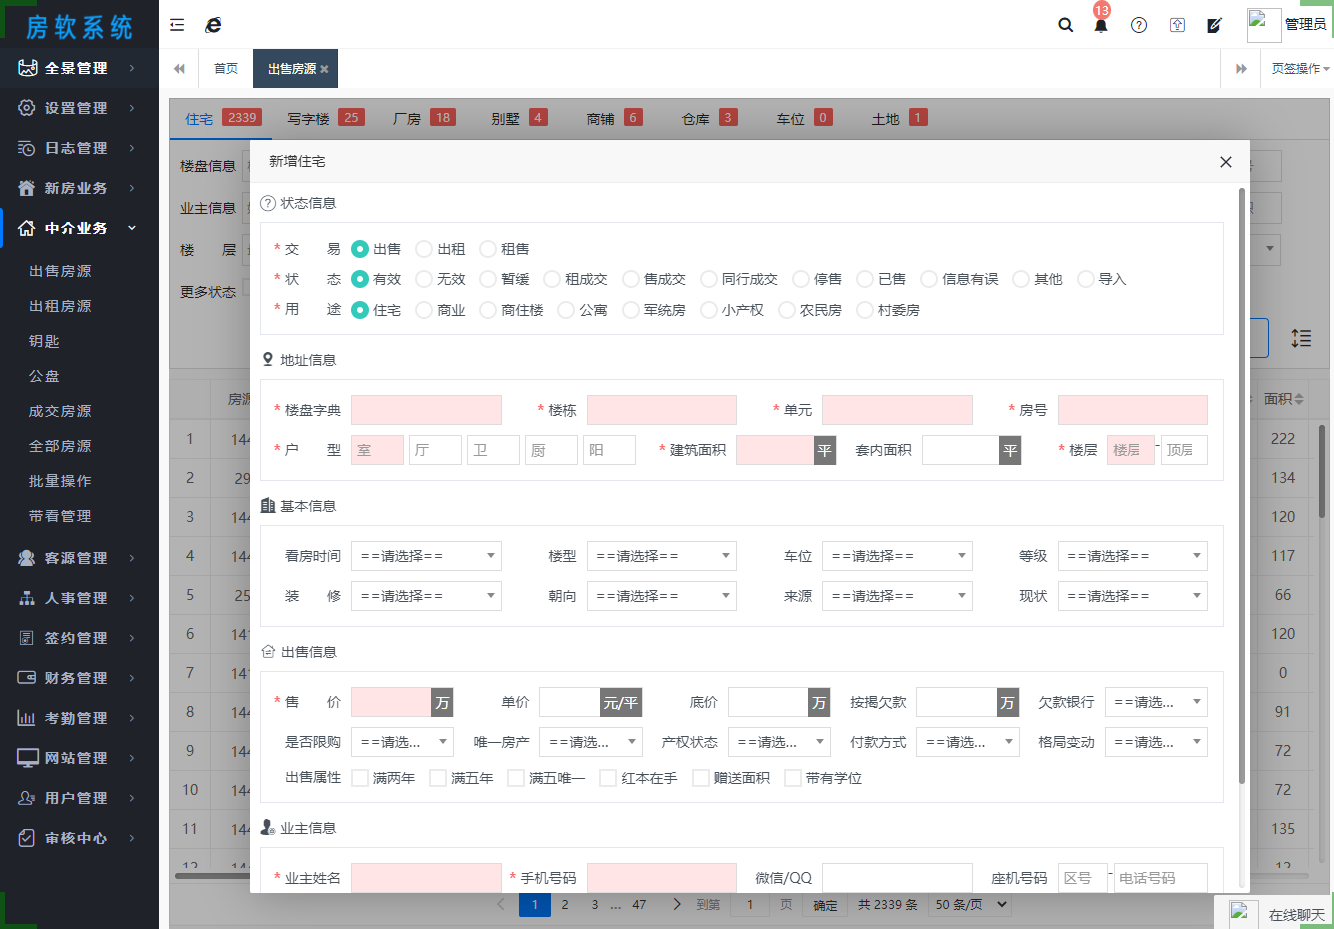The image size is (1334, 929).
Task: Open the 欠款银行 dropdown
Action: 1156,702
